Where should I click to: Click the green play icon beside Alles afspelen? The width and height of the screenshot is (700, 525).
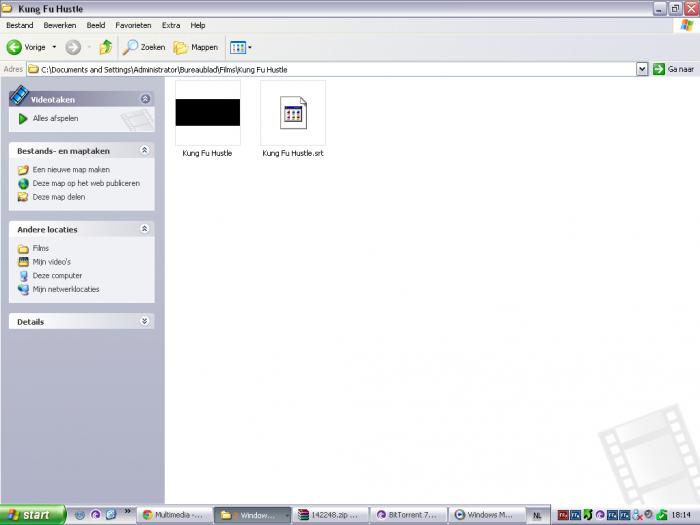(23, 119)
